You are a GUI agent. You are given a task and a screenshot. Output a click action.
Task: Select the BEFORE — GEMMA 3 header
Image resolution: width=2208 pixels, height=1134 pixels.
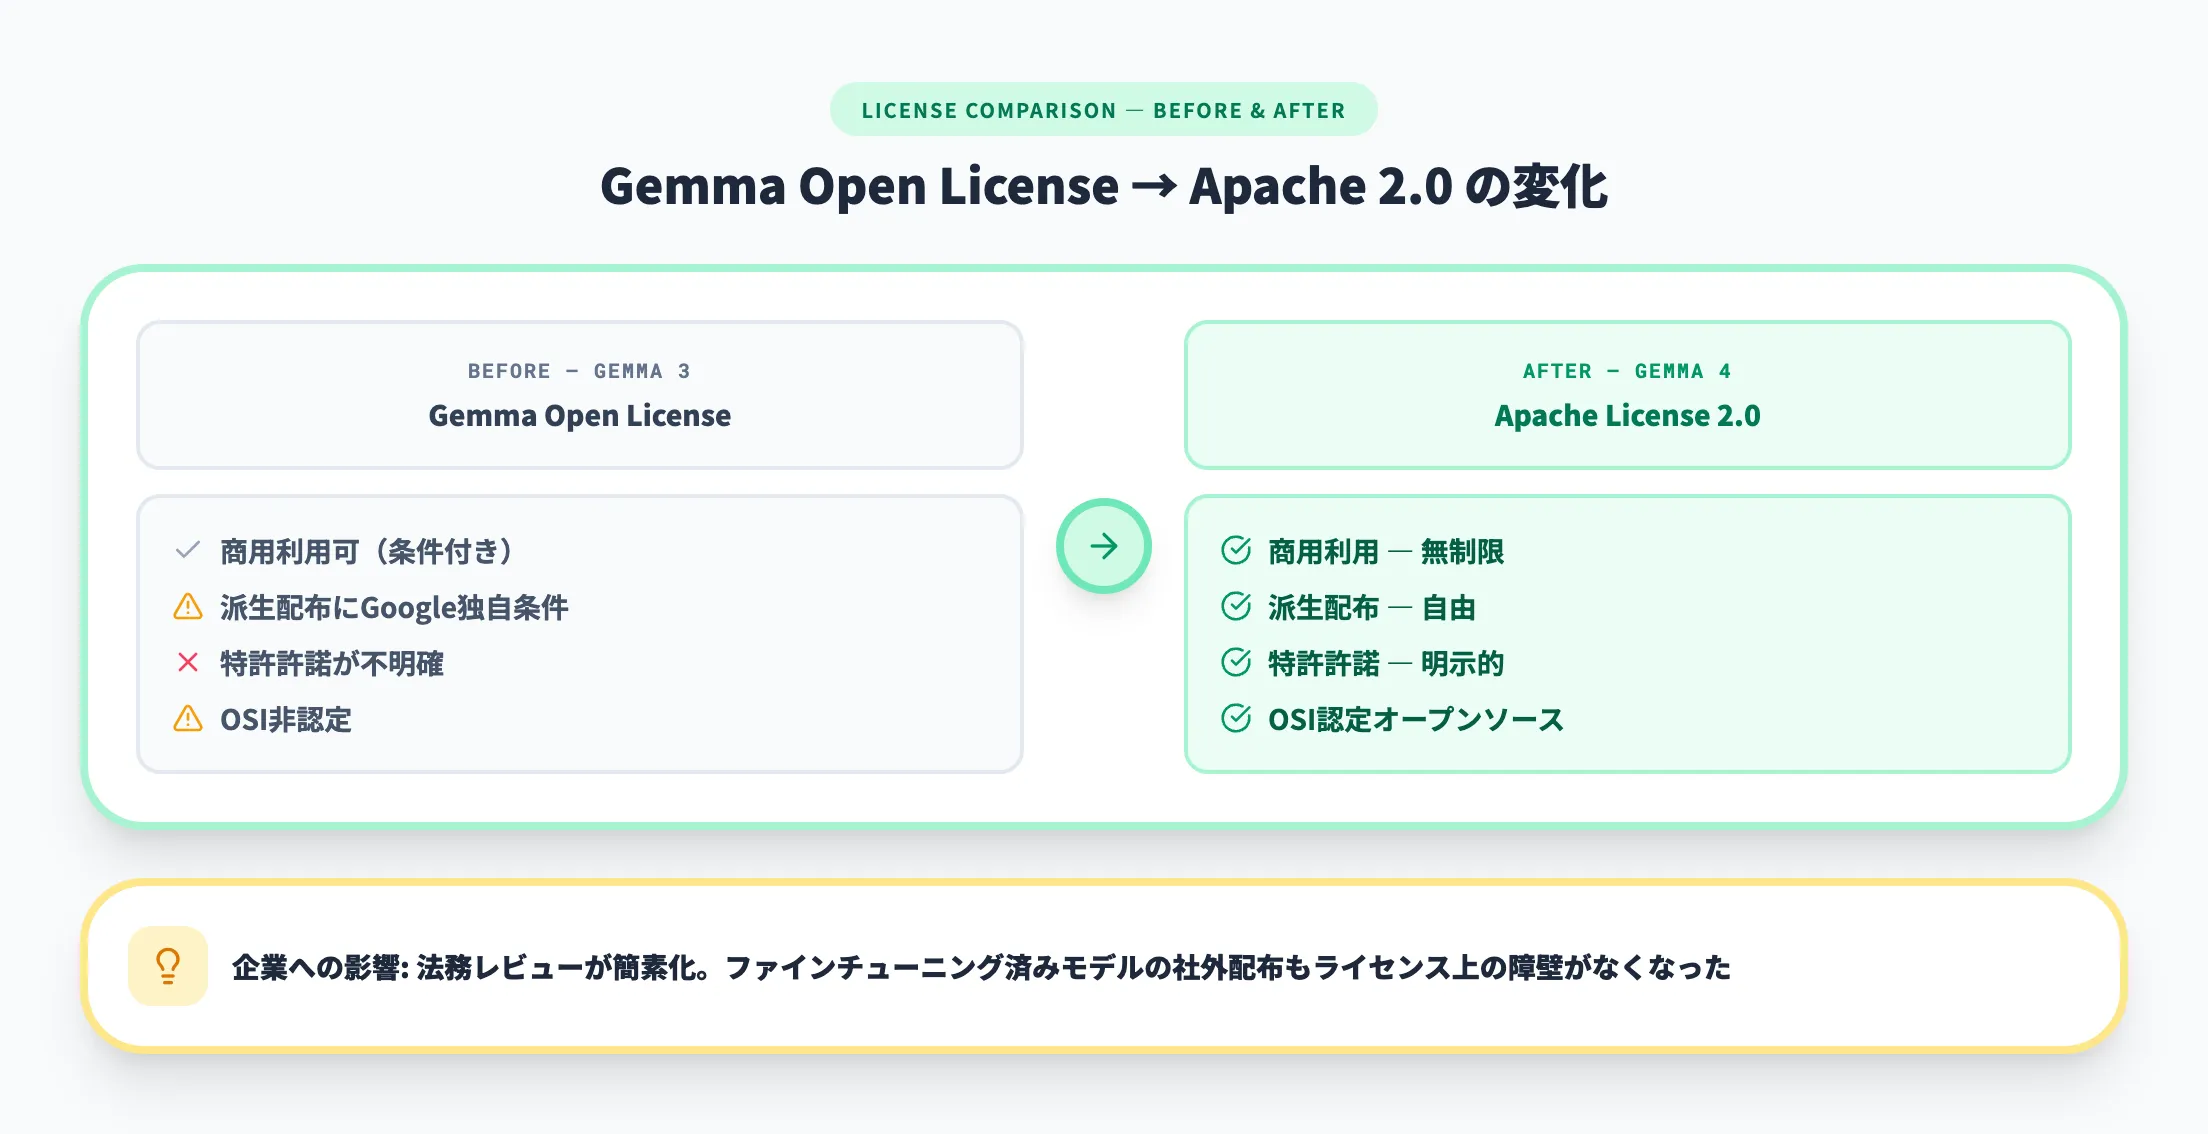click(579, 371)
